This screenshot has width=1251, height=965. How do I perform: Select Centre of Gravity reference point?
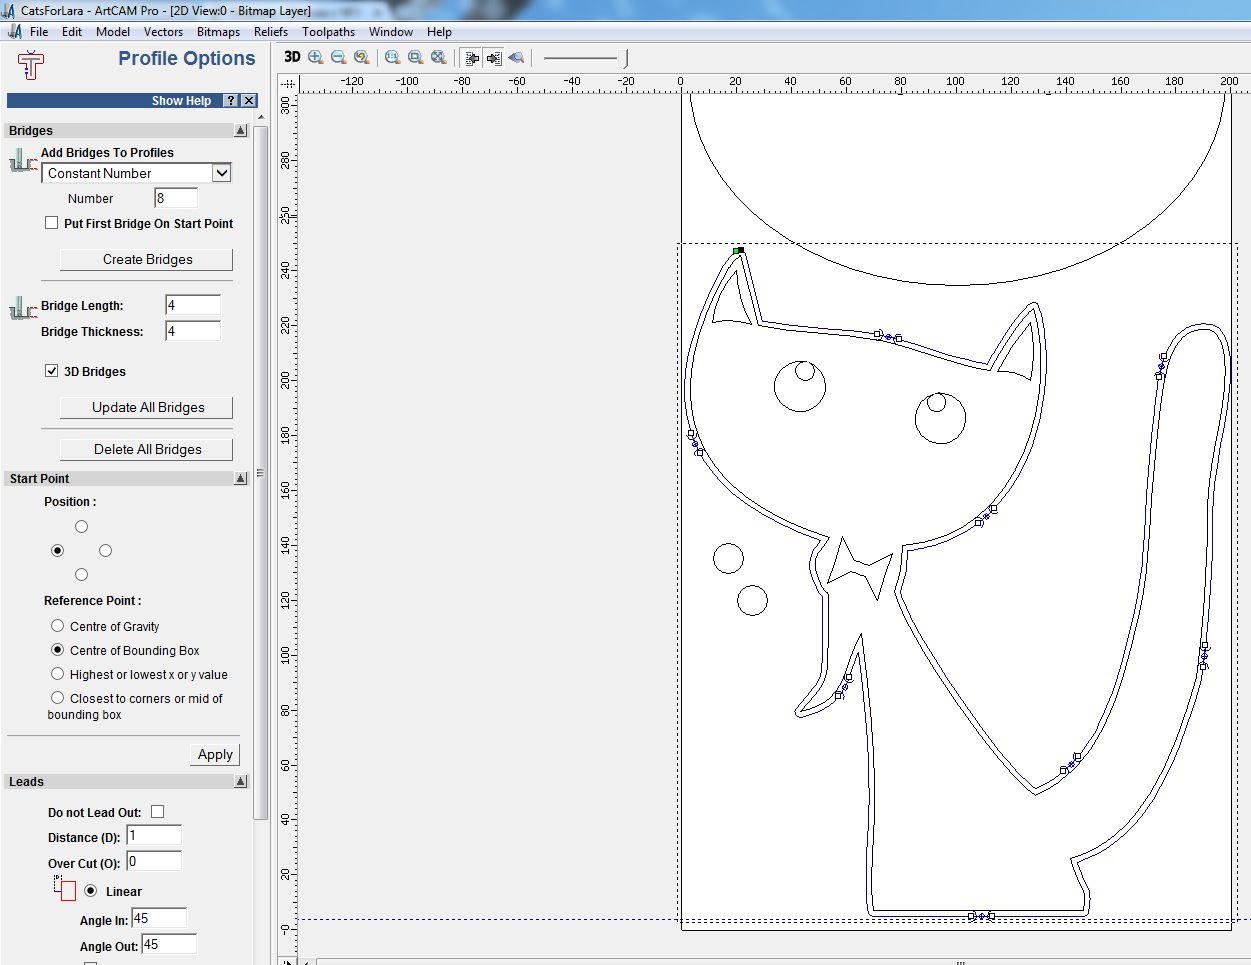click(58, 626)
